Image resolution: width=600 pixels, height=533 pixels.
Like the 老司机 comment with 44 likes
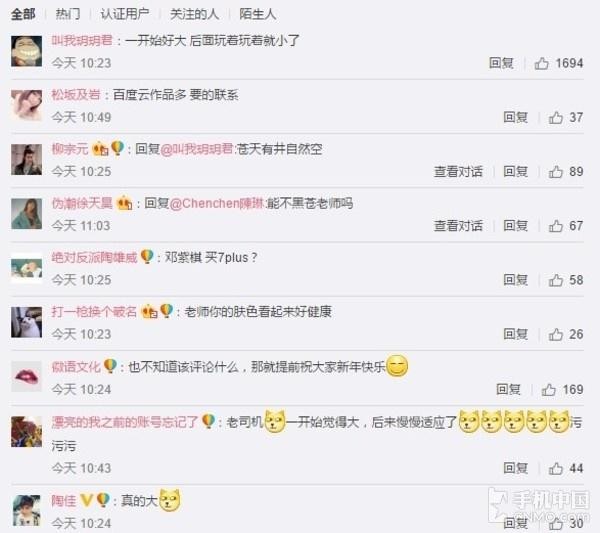click(556, 468)
